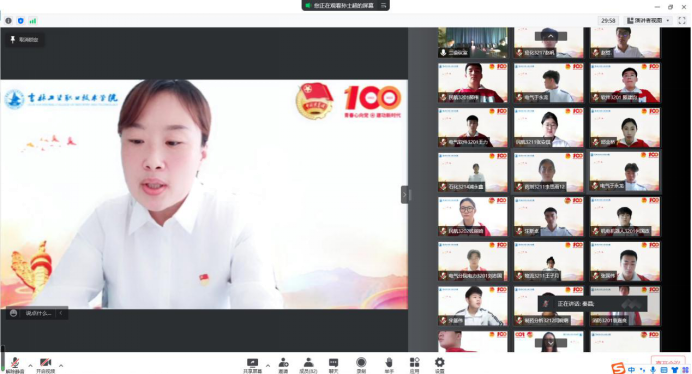Open the Apps grid icon

point(414,365)
